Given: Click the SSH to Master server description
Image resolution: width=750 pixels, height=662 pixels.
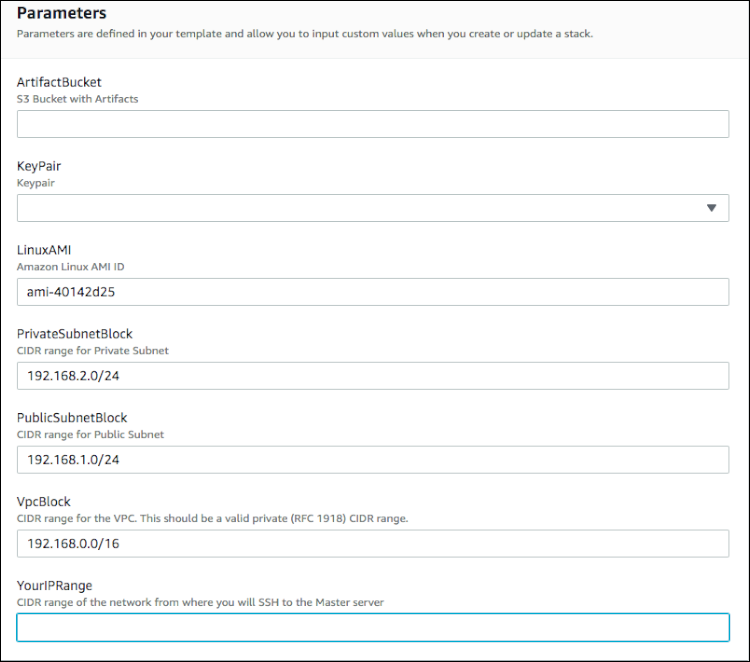Looking at the screenshot, I should 200,602.
